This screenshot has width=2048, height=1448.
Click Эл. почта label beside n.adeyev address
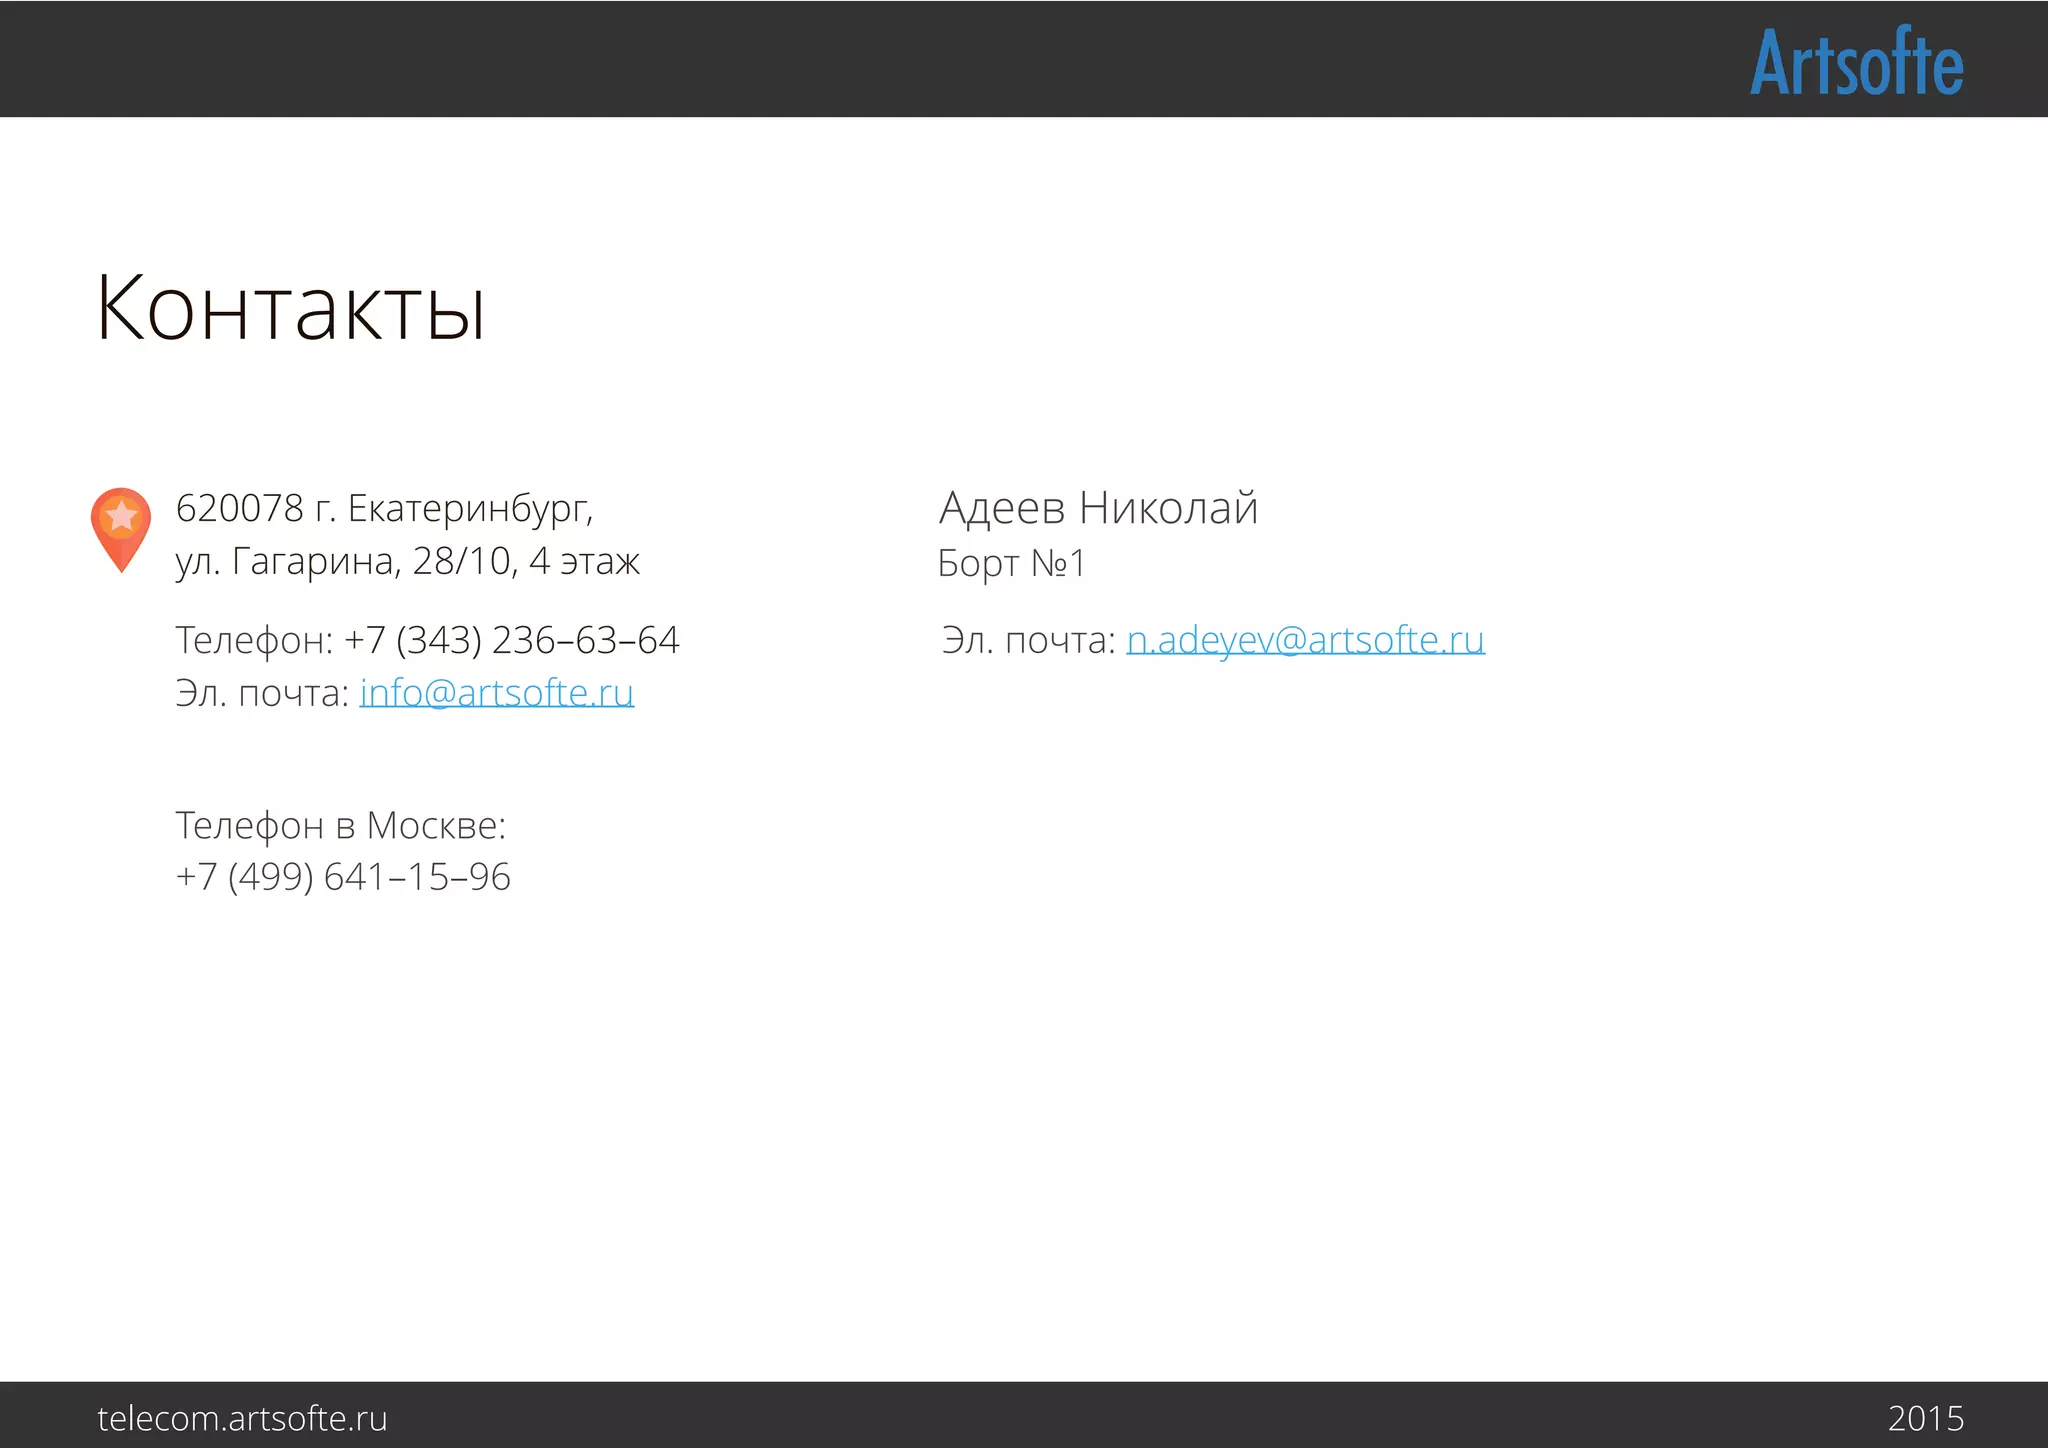pyautogui.click(x=1027, y=640)
